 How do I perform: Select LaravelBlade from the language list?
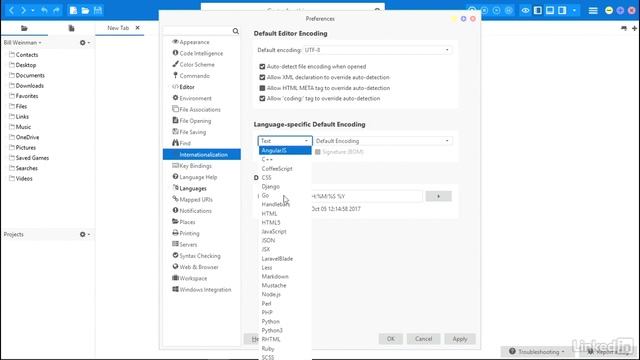[x=285, y=259]
